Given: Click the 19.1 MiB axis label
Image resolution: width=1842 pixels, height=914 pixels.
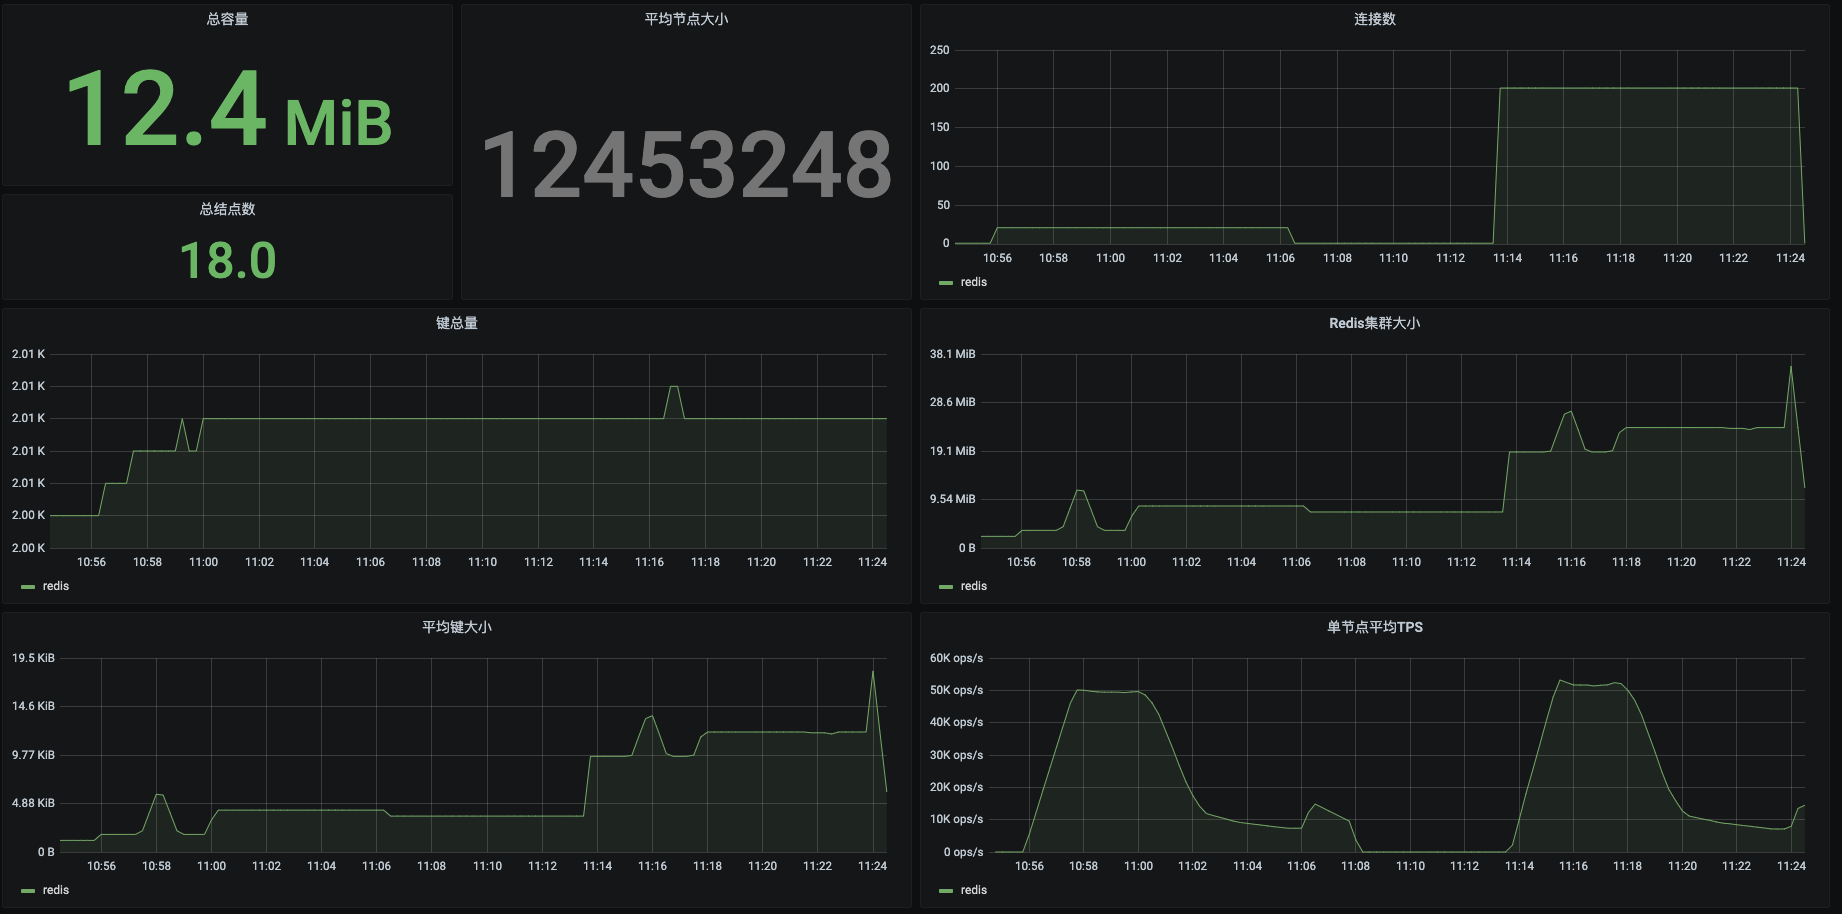Looking at the screenshot, I should point(952,451).
